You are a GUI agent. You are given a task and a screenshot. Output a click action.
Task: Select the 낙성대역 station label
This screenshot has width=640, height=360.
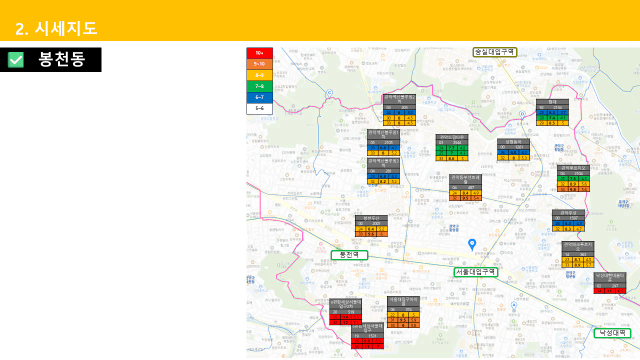612,333
